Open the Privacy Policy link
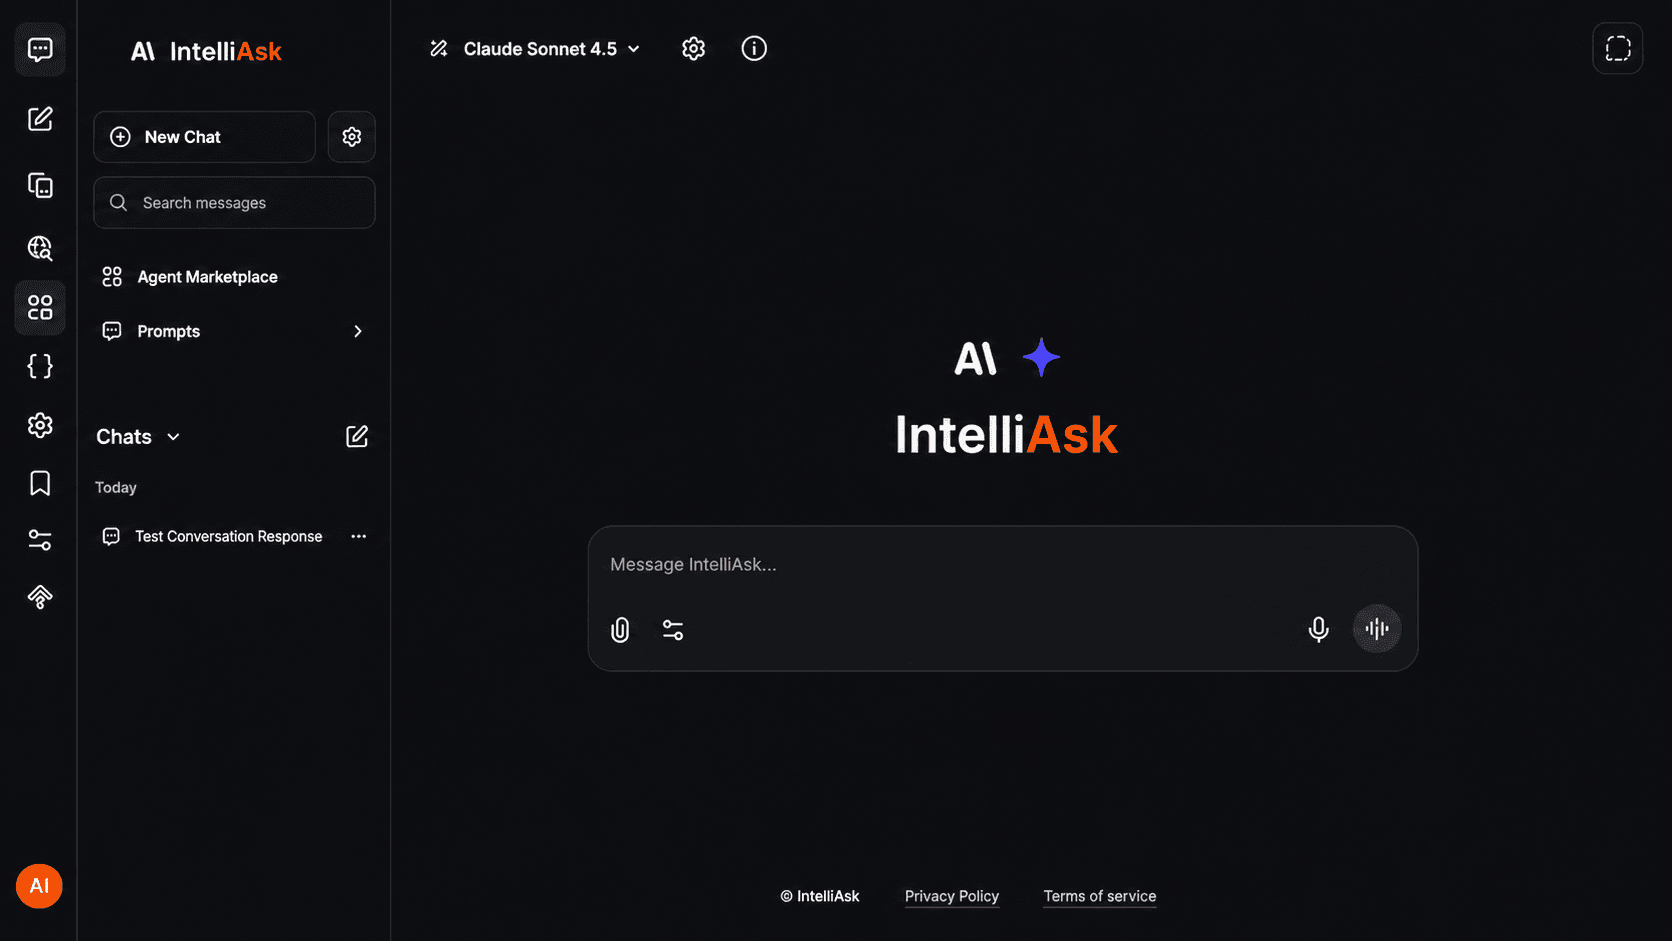The image size is (1672, 941). coord(952,897)
